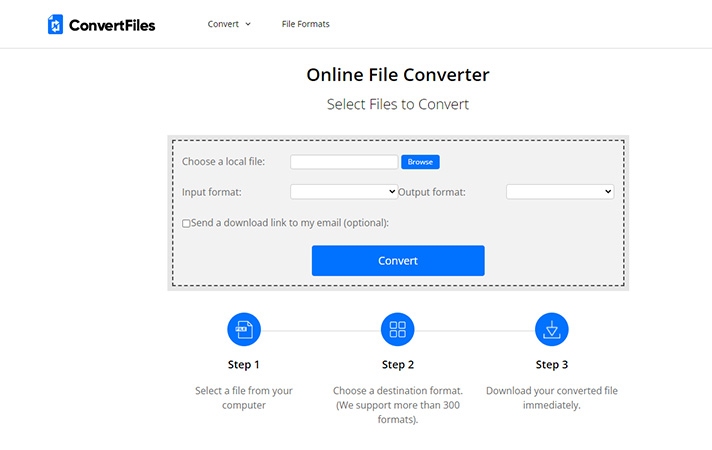Click "Select a file from your computer" text
The width and height of the screenshot is (712, 450).
point(244,398)
